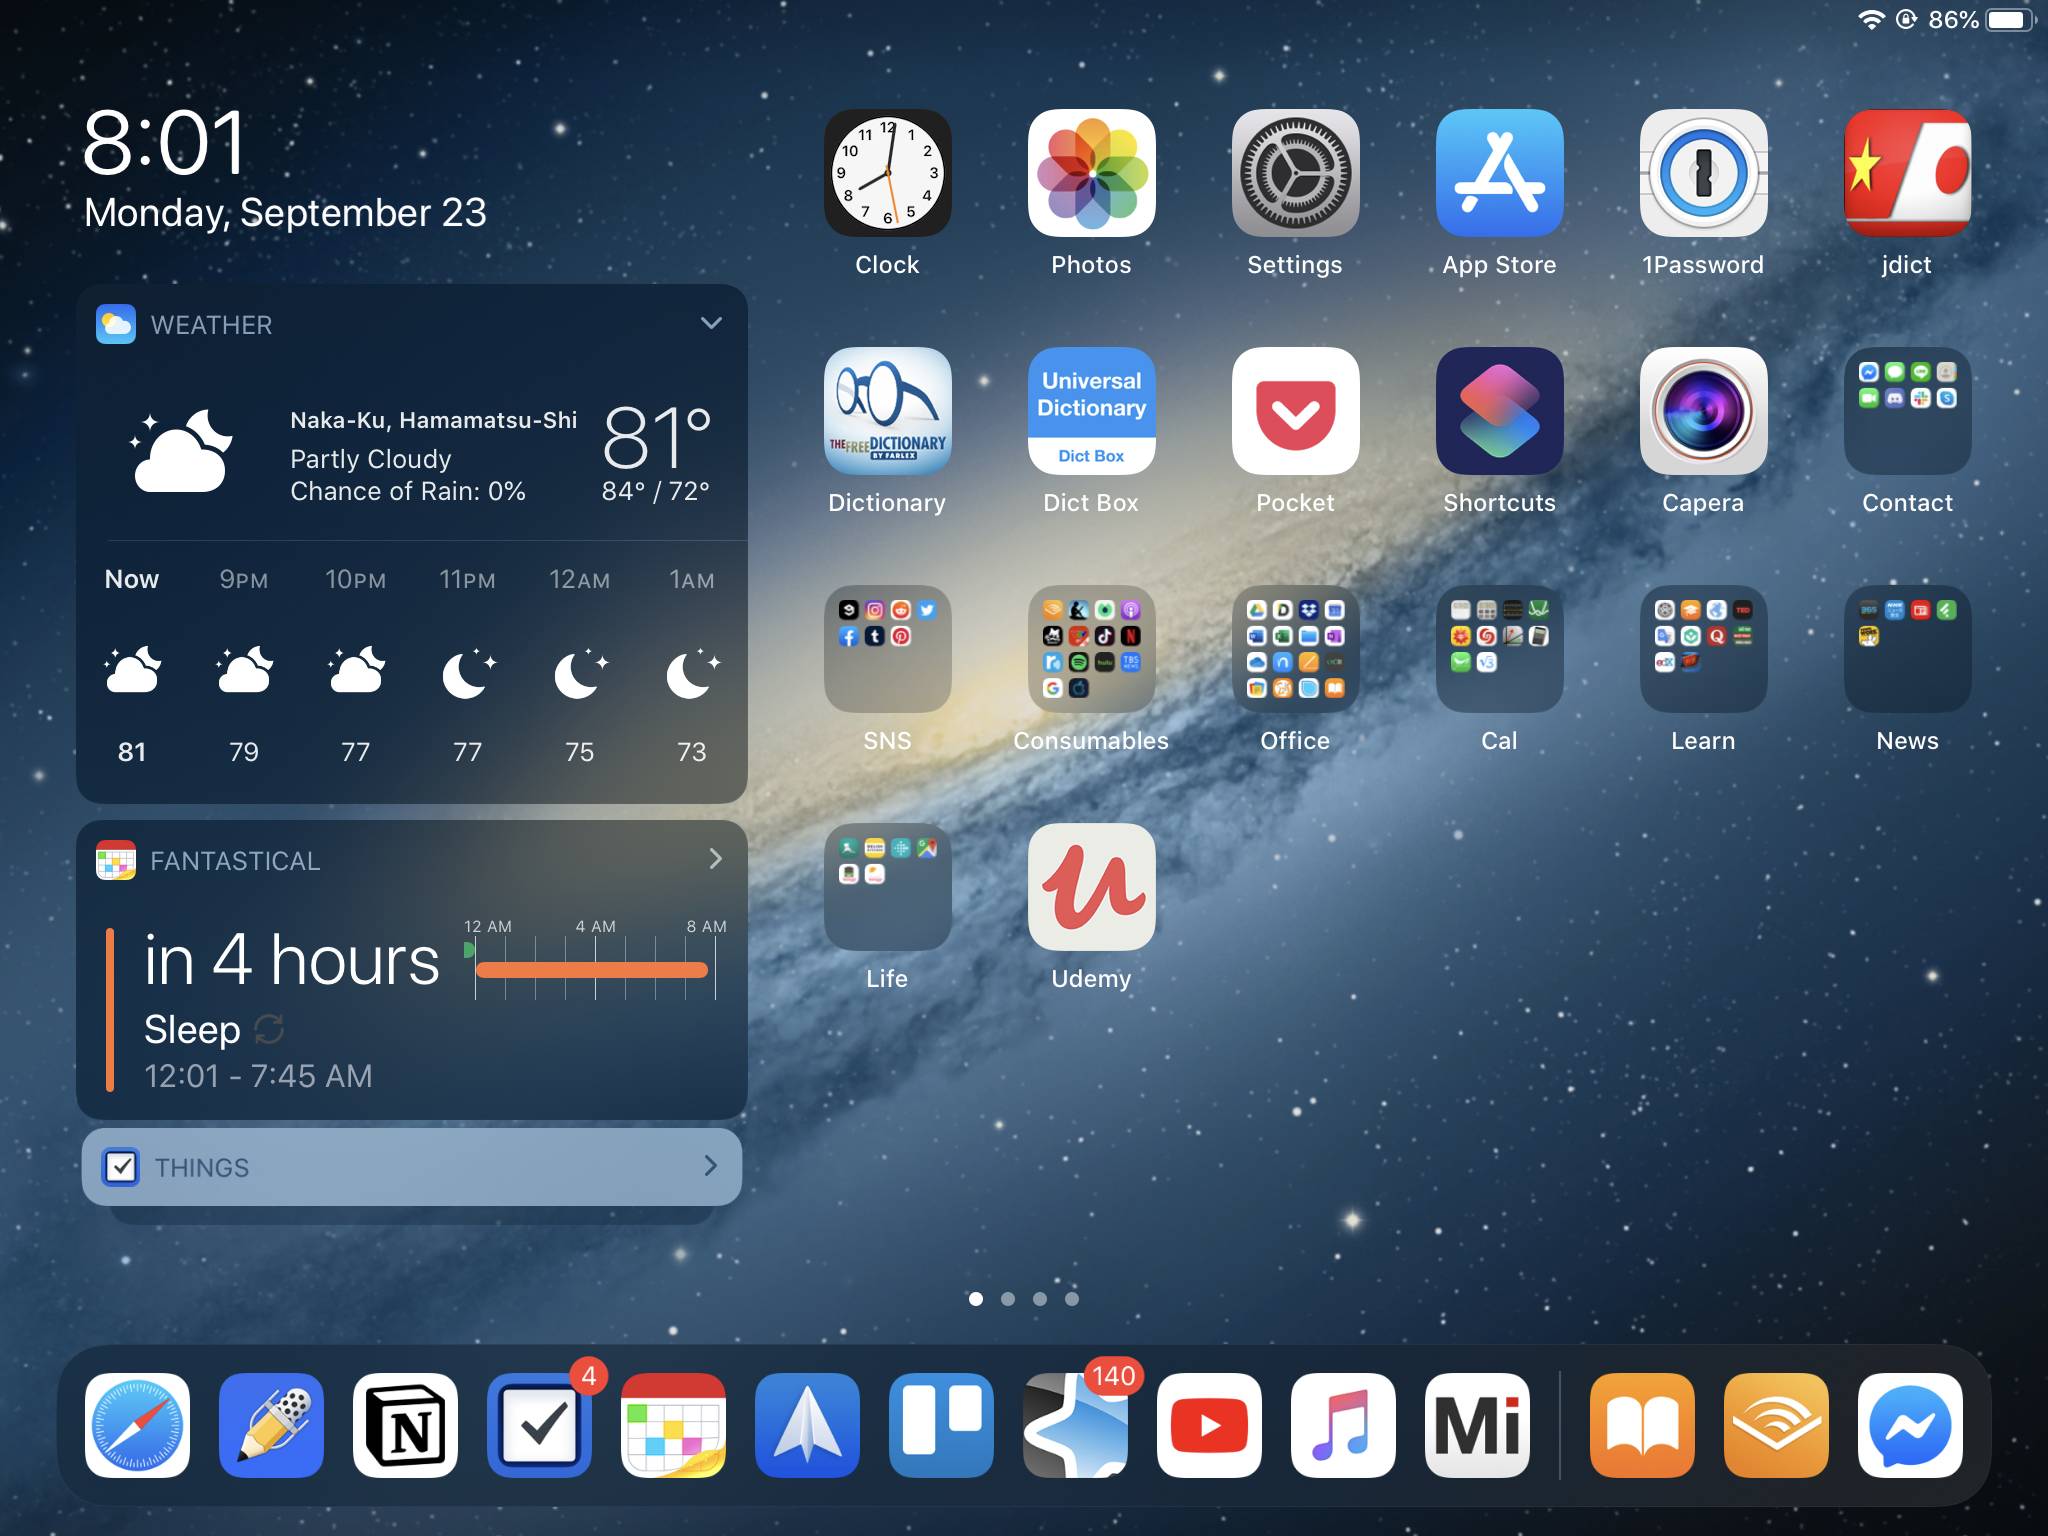Screen dimensions: 2048x1536
Task: Open the Shortcuts app
Action: click(1499, 412)
